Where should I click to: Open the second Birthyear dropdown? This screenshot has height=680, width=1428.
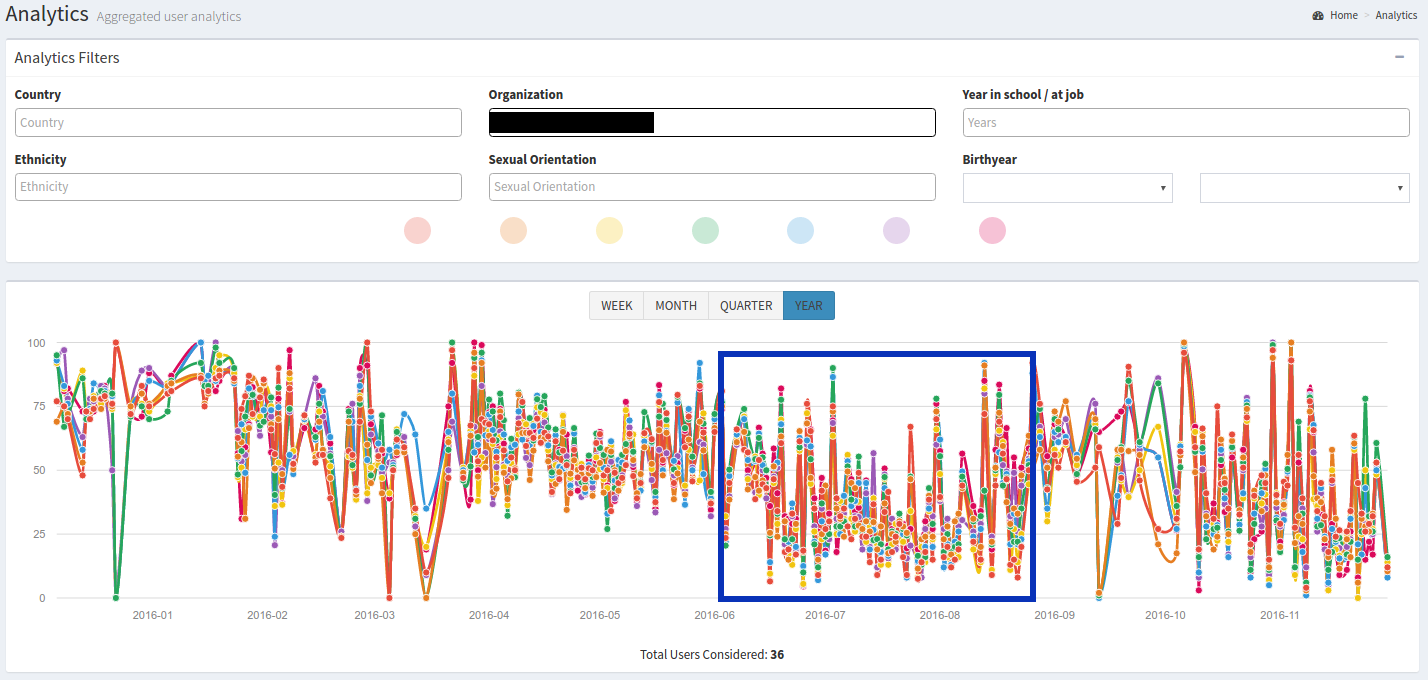tap(1305, 187)
